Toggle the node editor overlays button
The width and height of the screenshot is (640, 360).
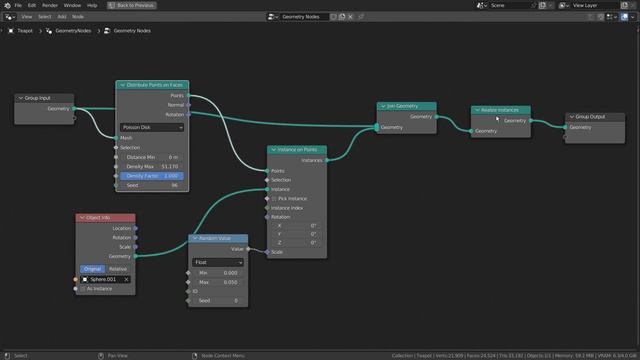coord(624,17)
